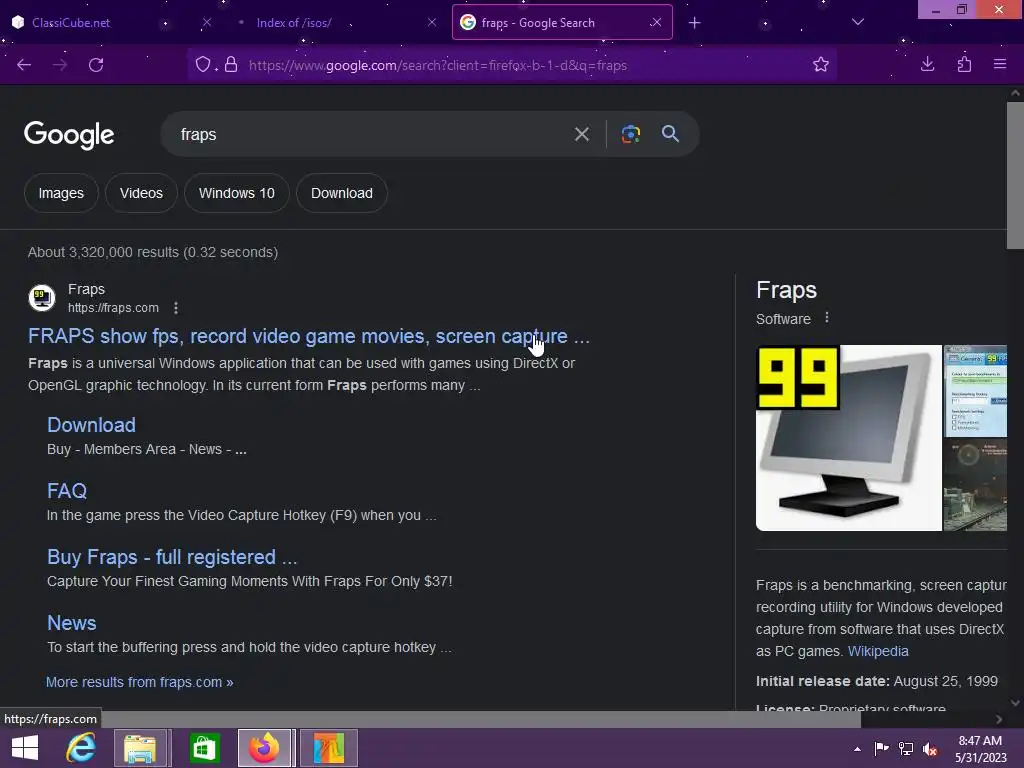
Task: Show hidden system tray icons
Action: [x=857, y=749]
